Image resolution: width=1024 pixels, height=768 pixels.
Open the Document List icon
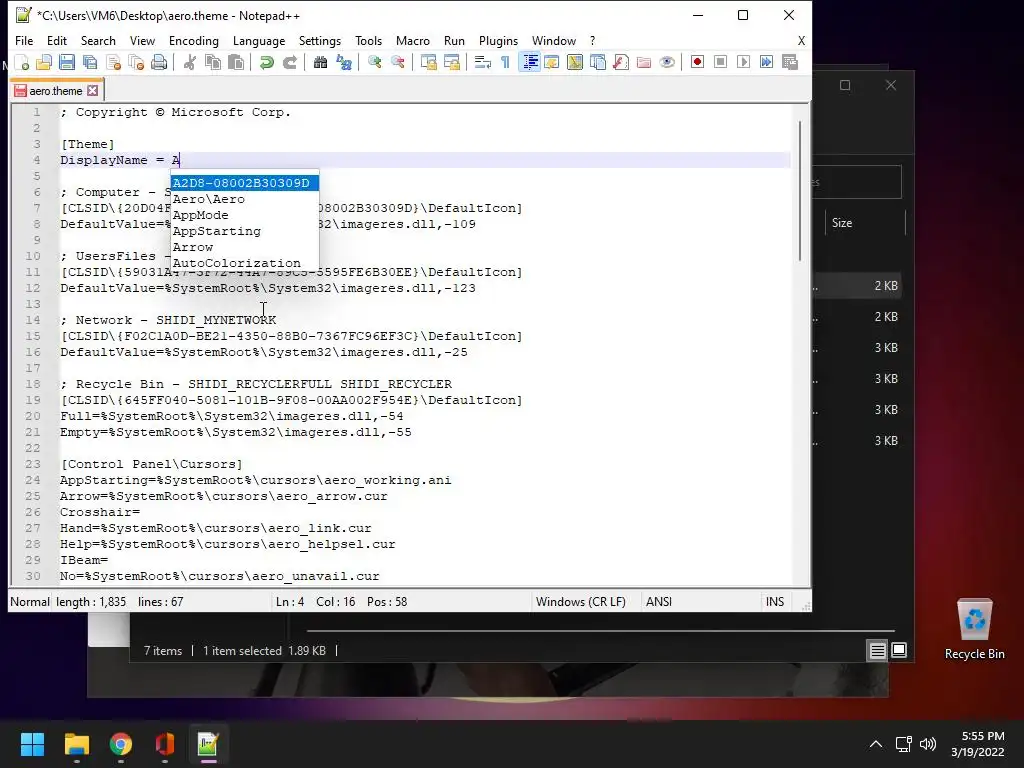[598, 62]
